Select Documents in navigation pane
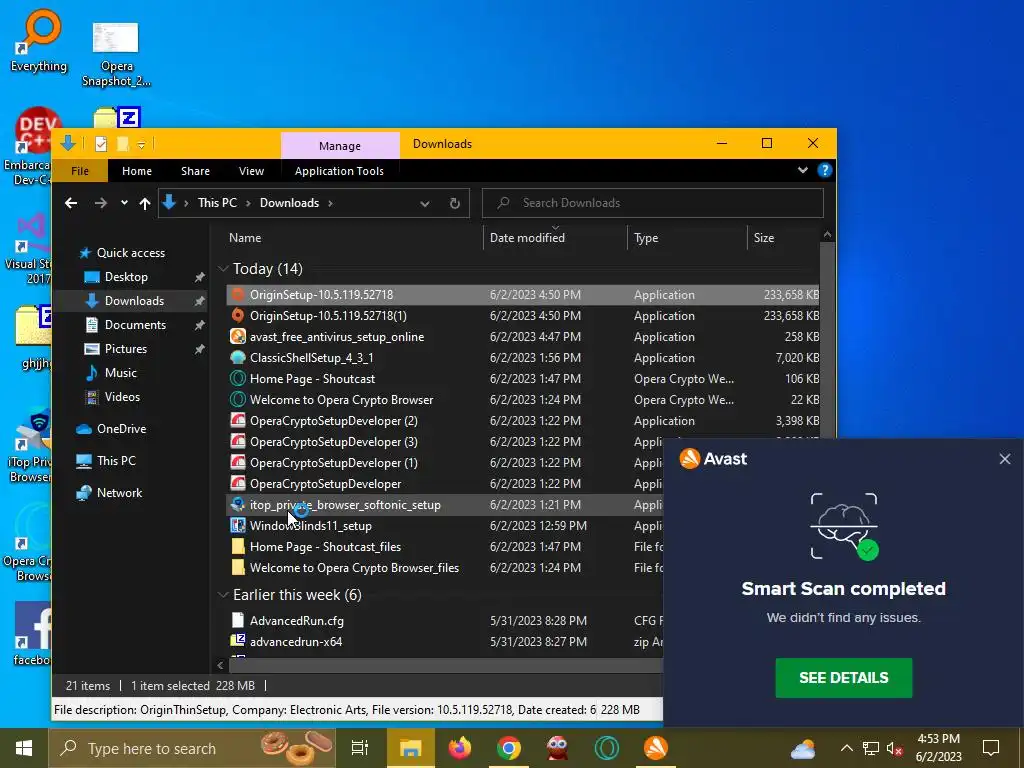 [x=135, y=325]
